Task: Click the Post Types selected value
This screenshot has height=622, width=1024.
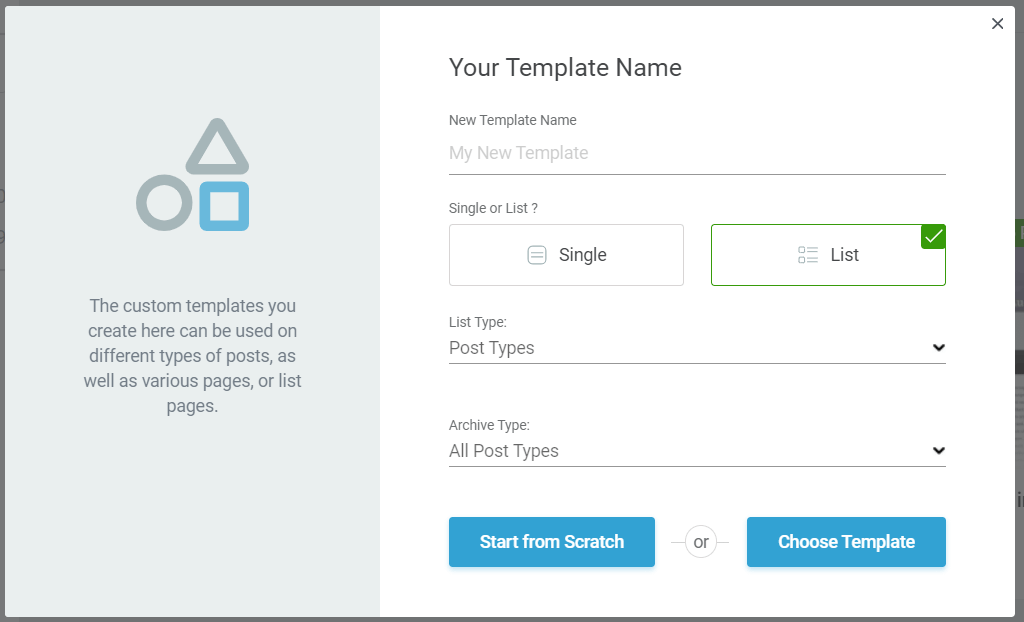Action: click(492, 348)
